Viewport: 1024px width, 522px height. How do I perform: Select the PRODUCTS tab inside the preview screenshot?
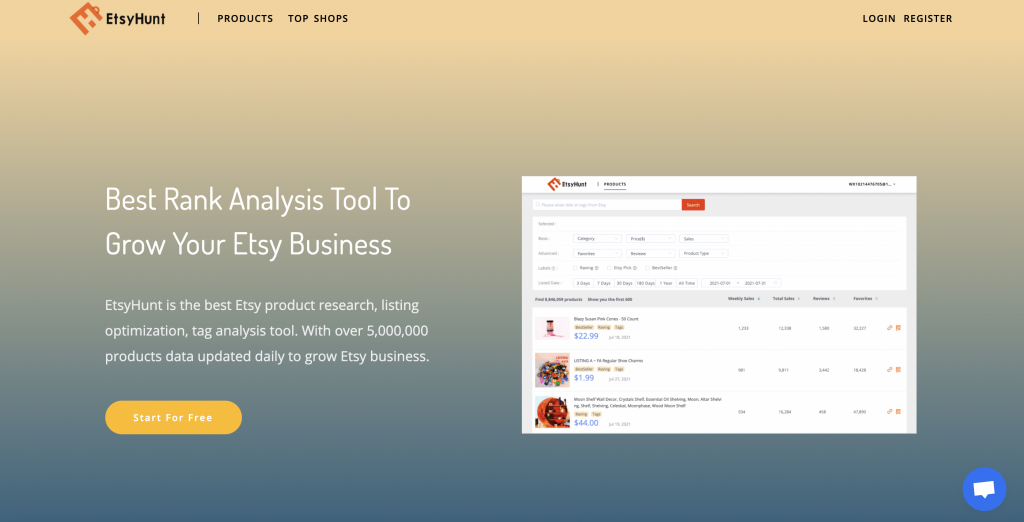[x=615, y=185]
